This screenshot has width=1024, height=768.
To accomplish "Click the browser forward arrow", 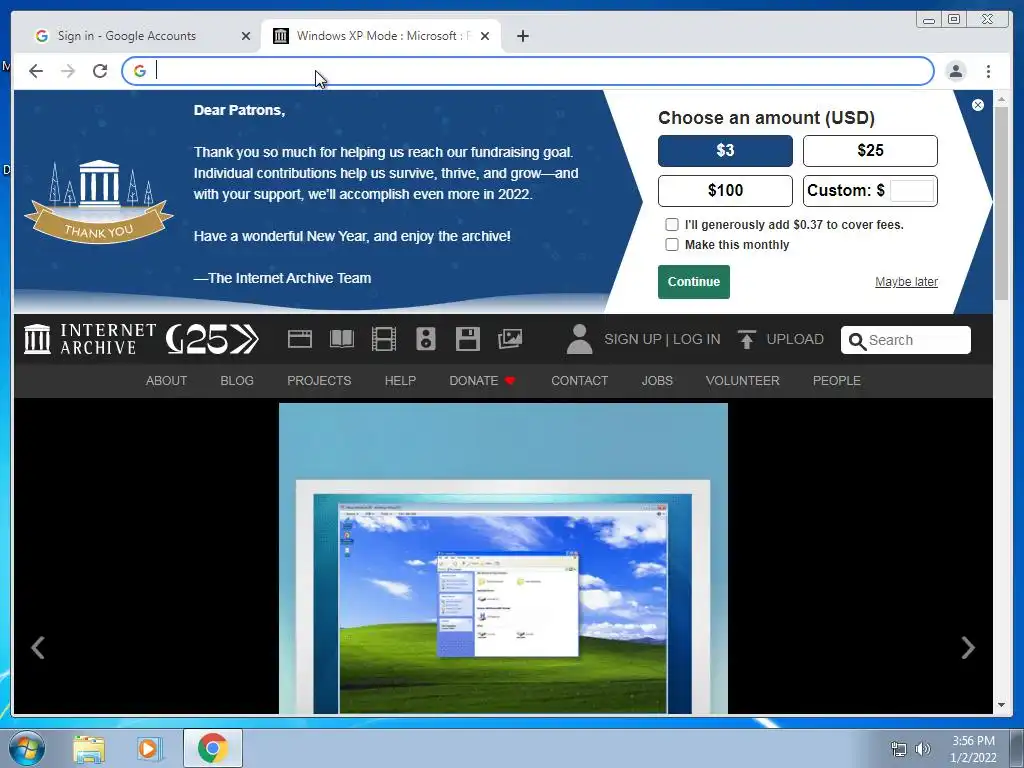I will 68,71.
